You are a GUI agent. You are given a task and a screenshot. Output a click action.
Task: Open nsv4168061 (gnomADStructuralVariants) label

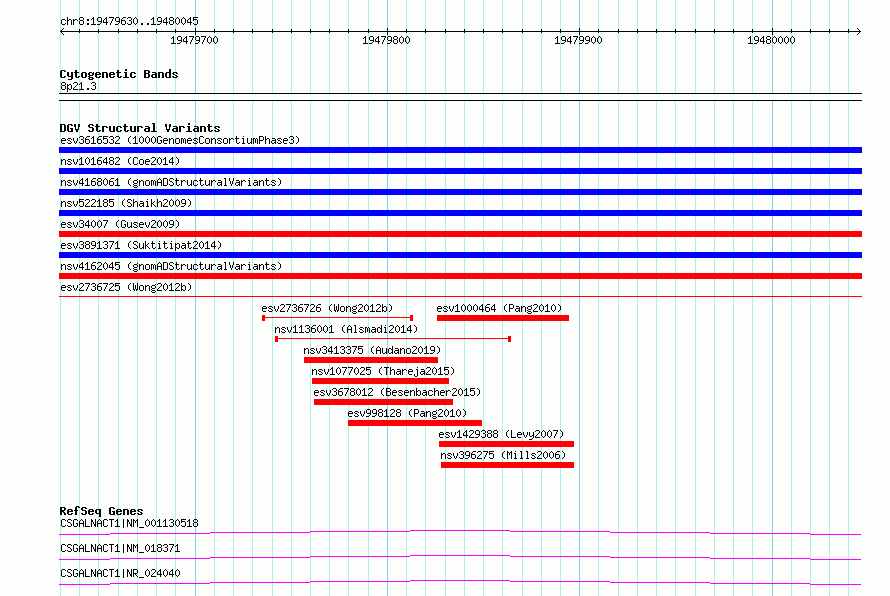point(171,182)
